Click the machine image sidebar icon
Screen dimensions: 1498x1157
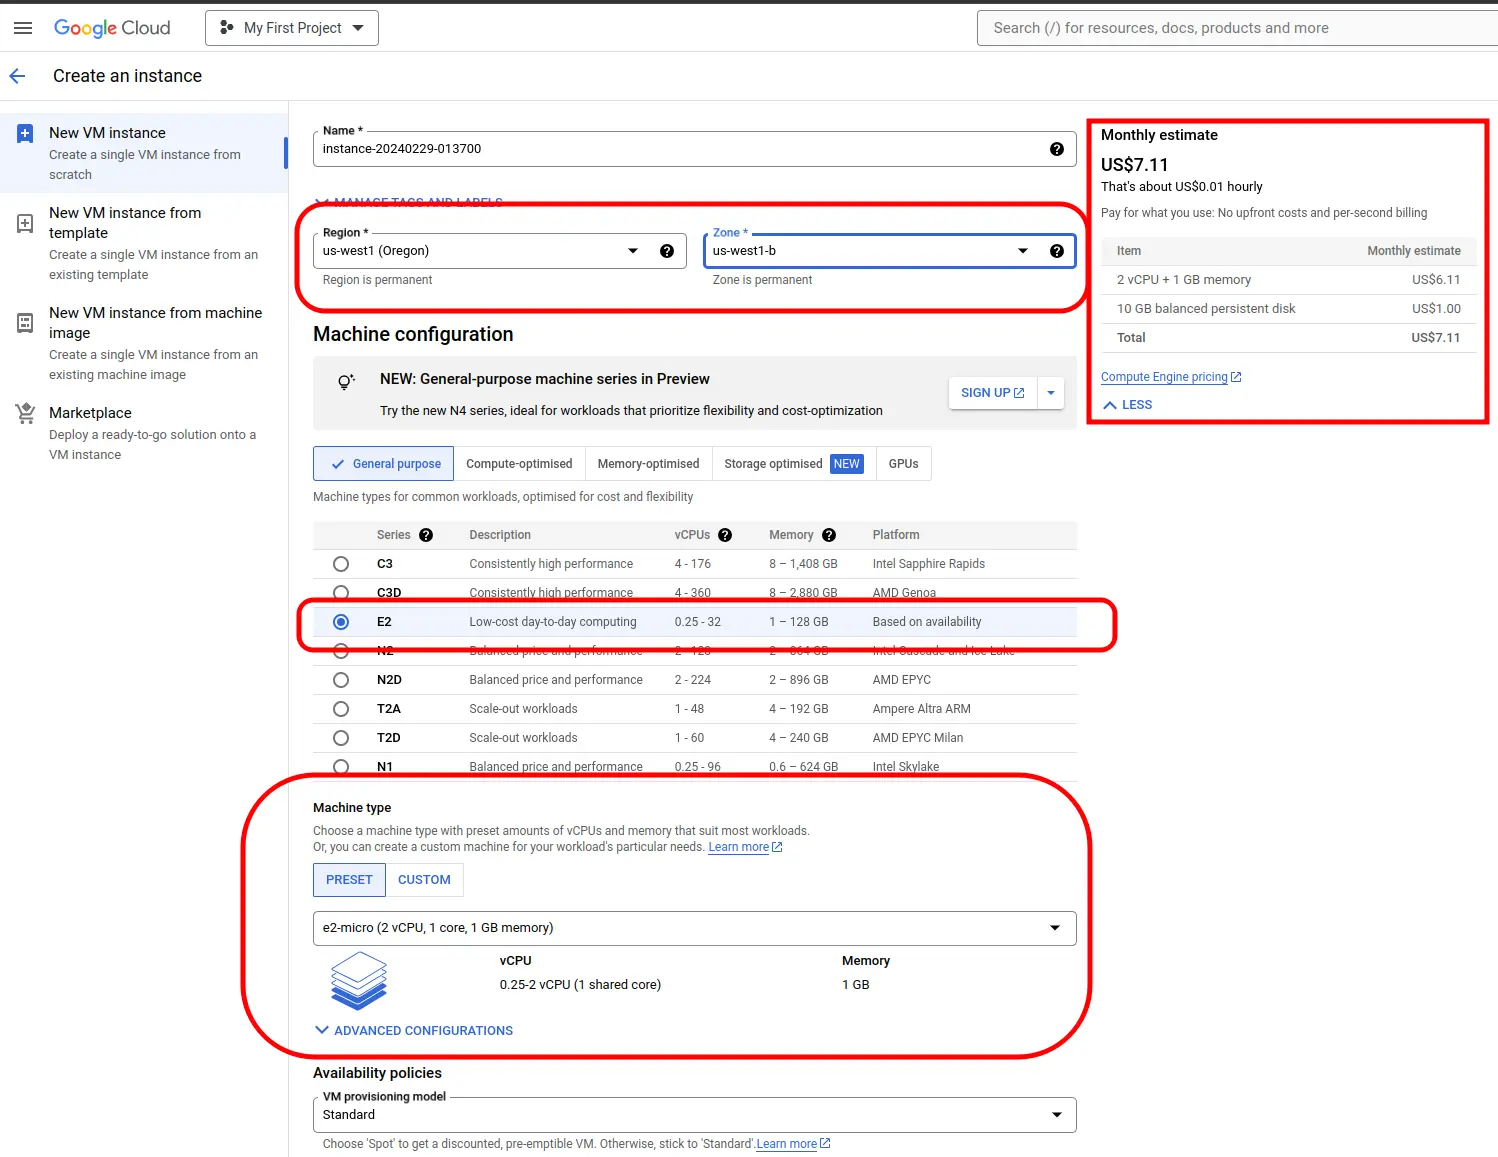(x=25, y=323)
